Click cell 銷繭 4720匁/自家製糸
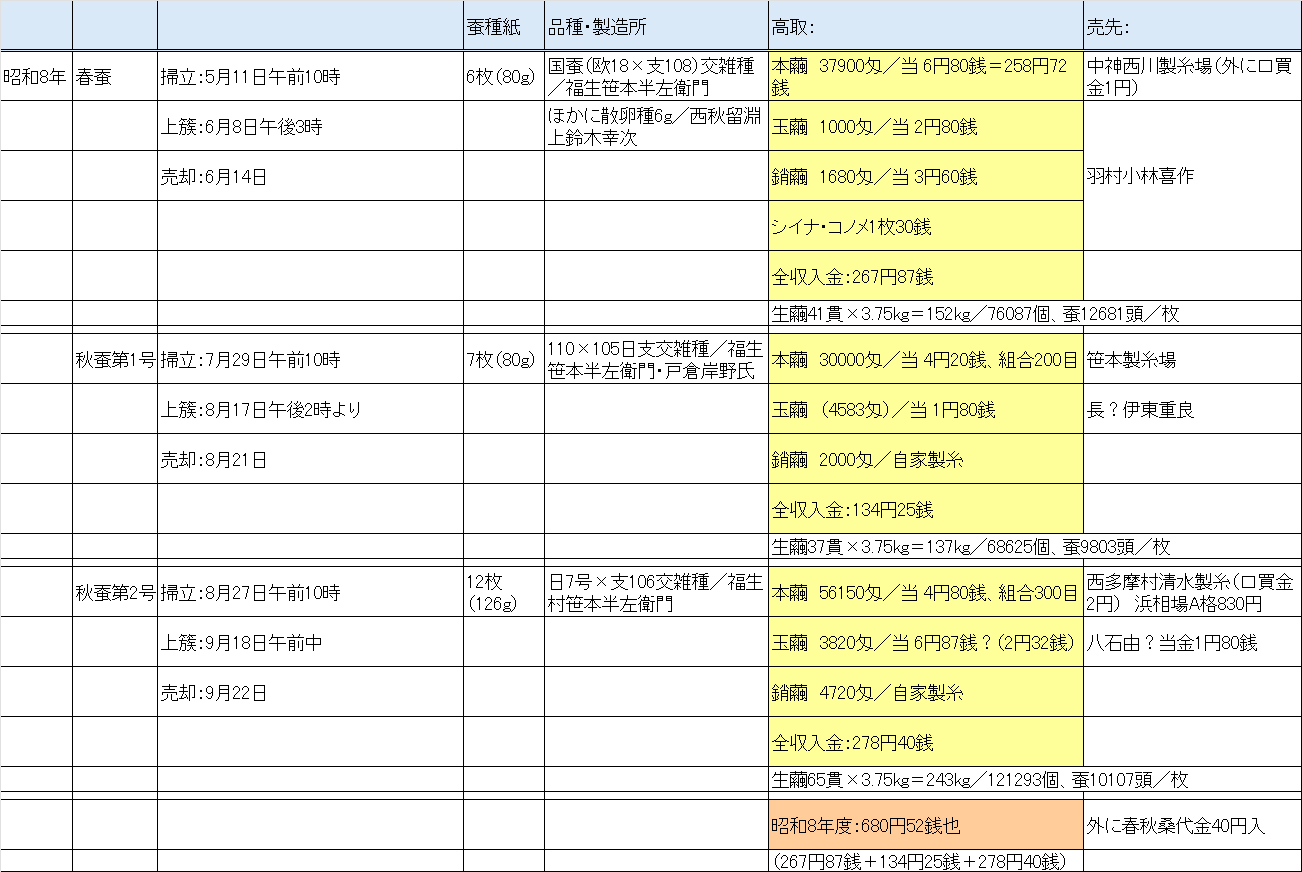The image size is (1302, 872). pyautogui.click(x=926, y=692)
